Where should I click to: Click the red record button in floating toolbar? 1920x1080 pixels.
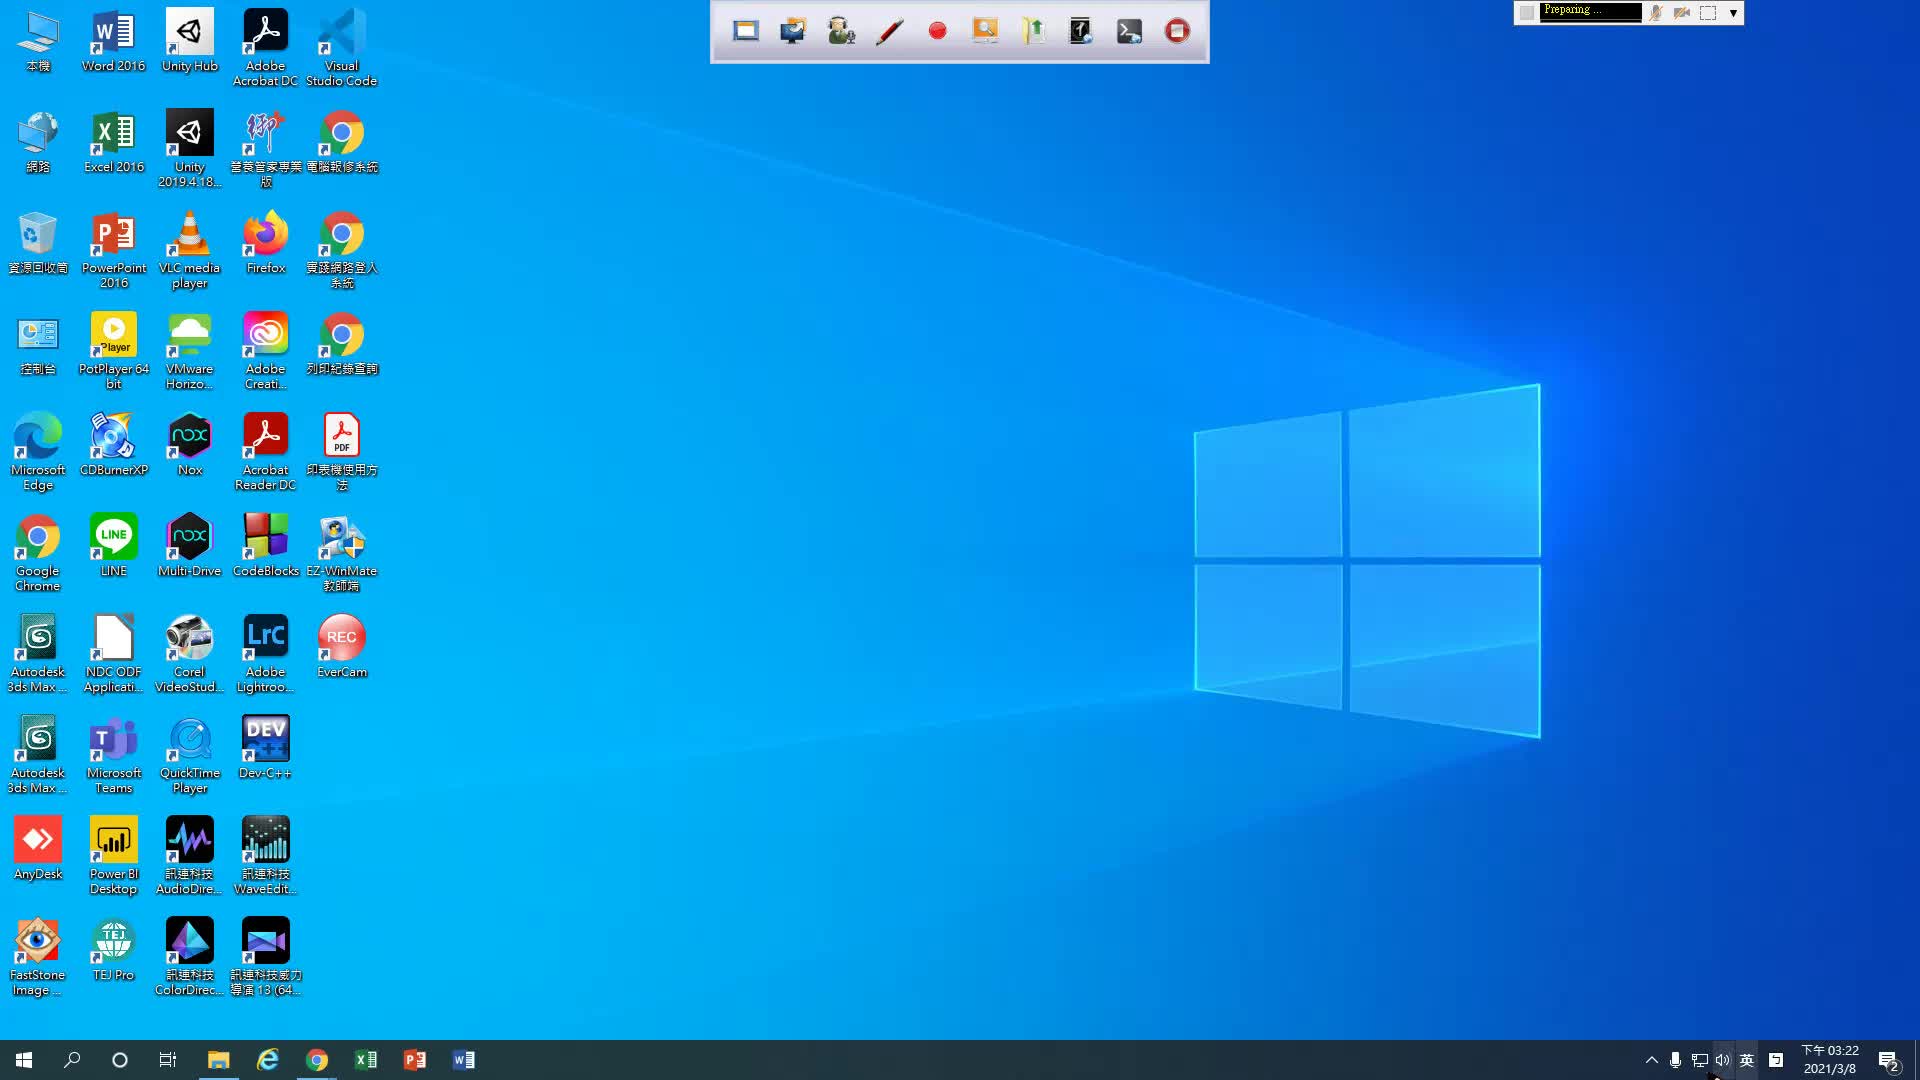tap(937, 31)
